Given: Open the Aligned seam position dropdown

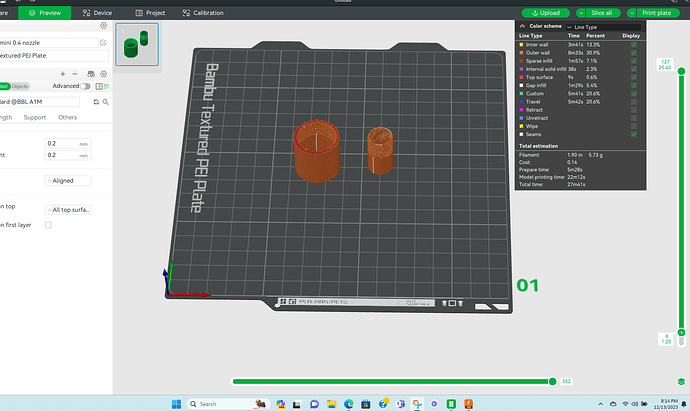Looking at the screenshot, I should pos(68,181).
